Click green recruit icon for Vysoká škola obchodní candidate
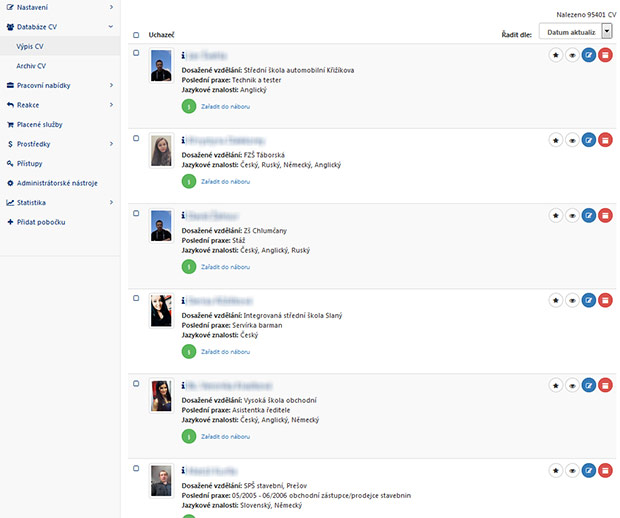This screenshot has height=518, width=620. pyautogui.click(x=188, y=437)
